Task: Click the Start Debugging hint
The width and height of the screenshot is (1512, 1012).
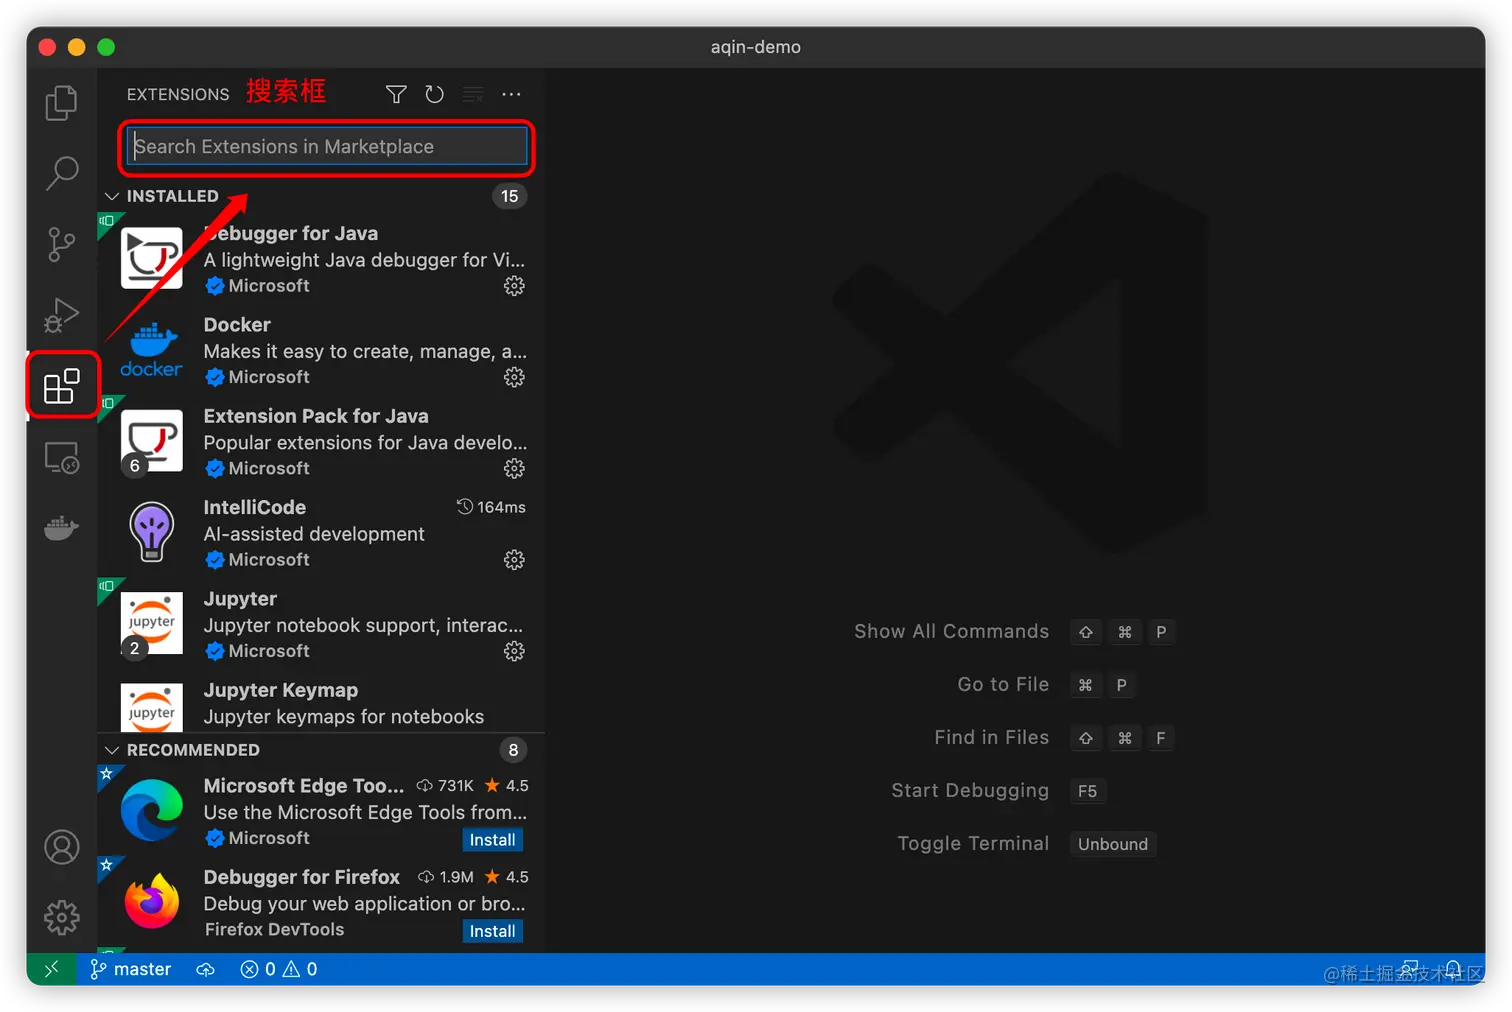Action: [970, 790]
